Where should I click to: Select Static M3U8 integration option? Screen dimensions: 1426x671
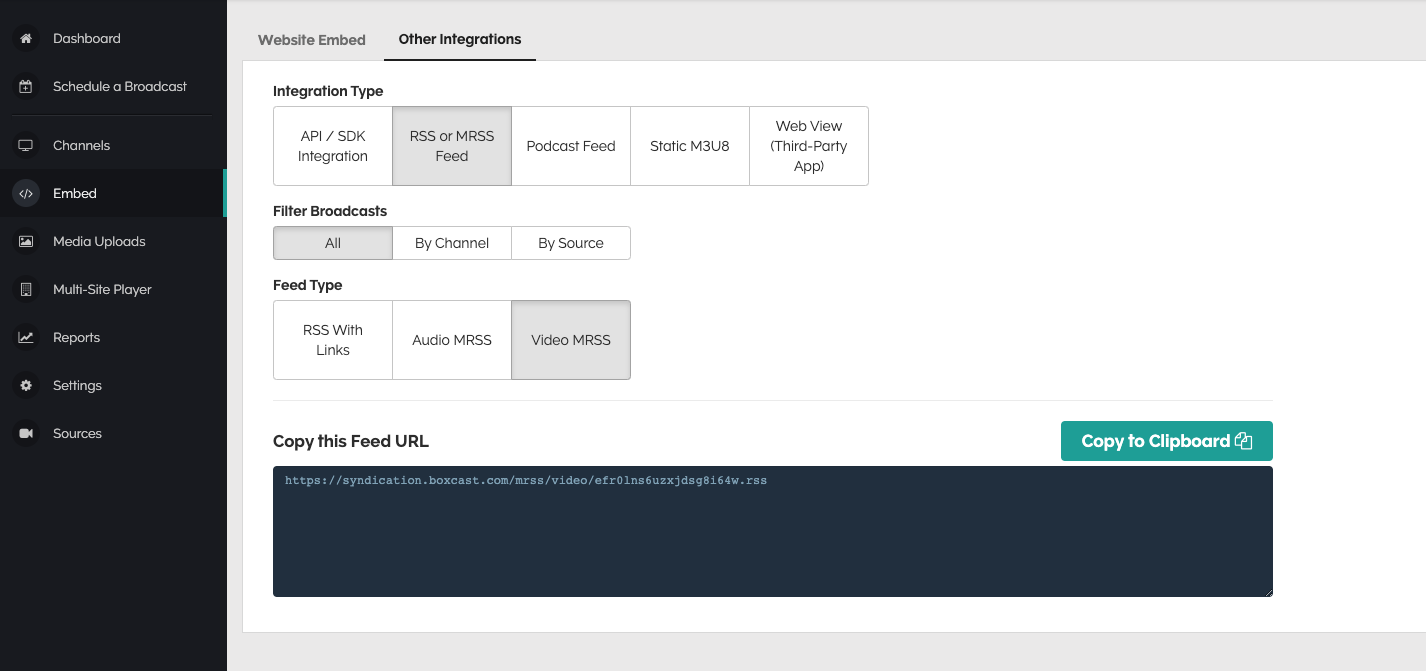coord(690,146)
